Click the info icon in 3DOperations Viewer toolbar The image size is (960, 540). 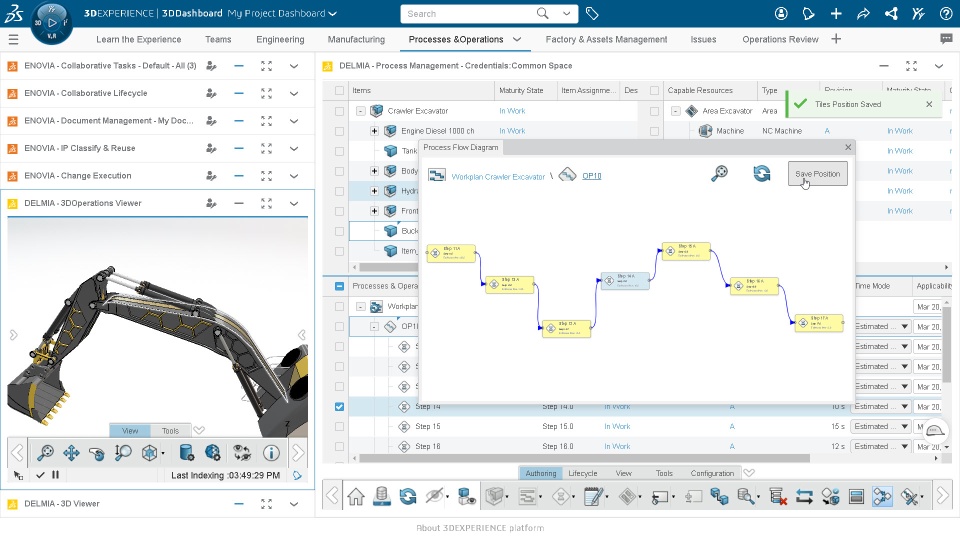click(x=271, y=452)
